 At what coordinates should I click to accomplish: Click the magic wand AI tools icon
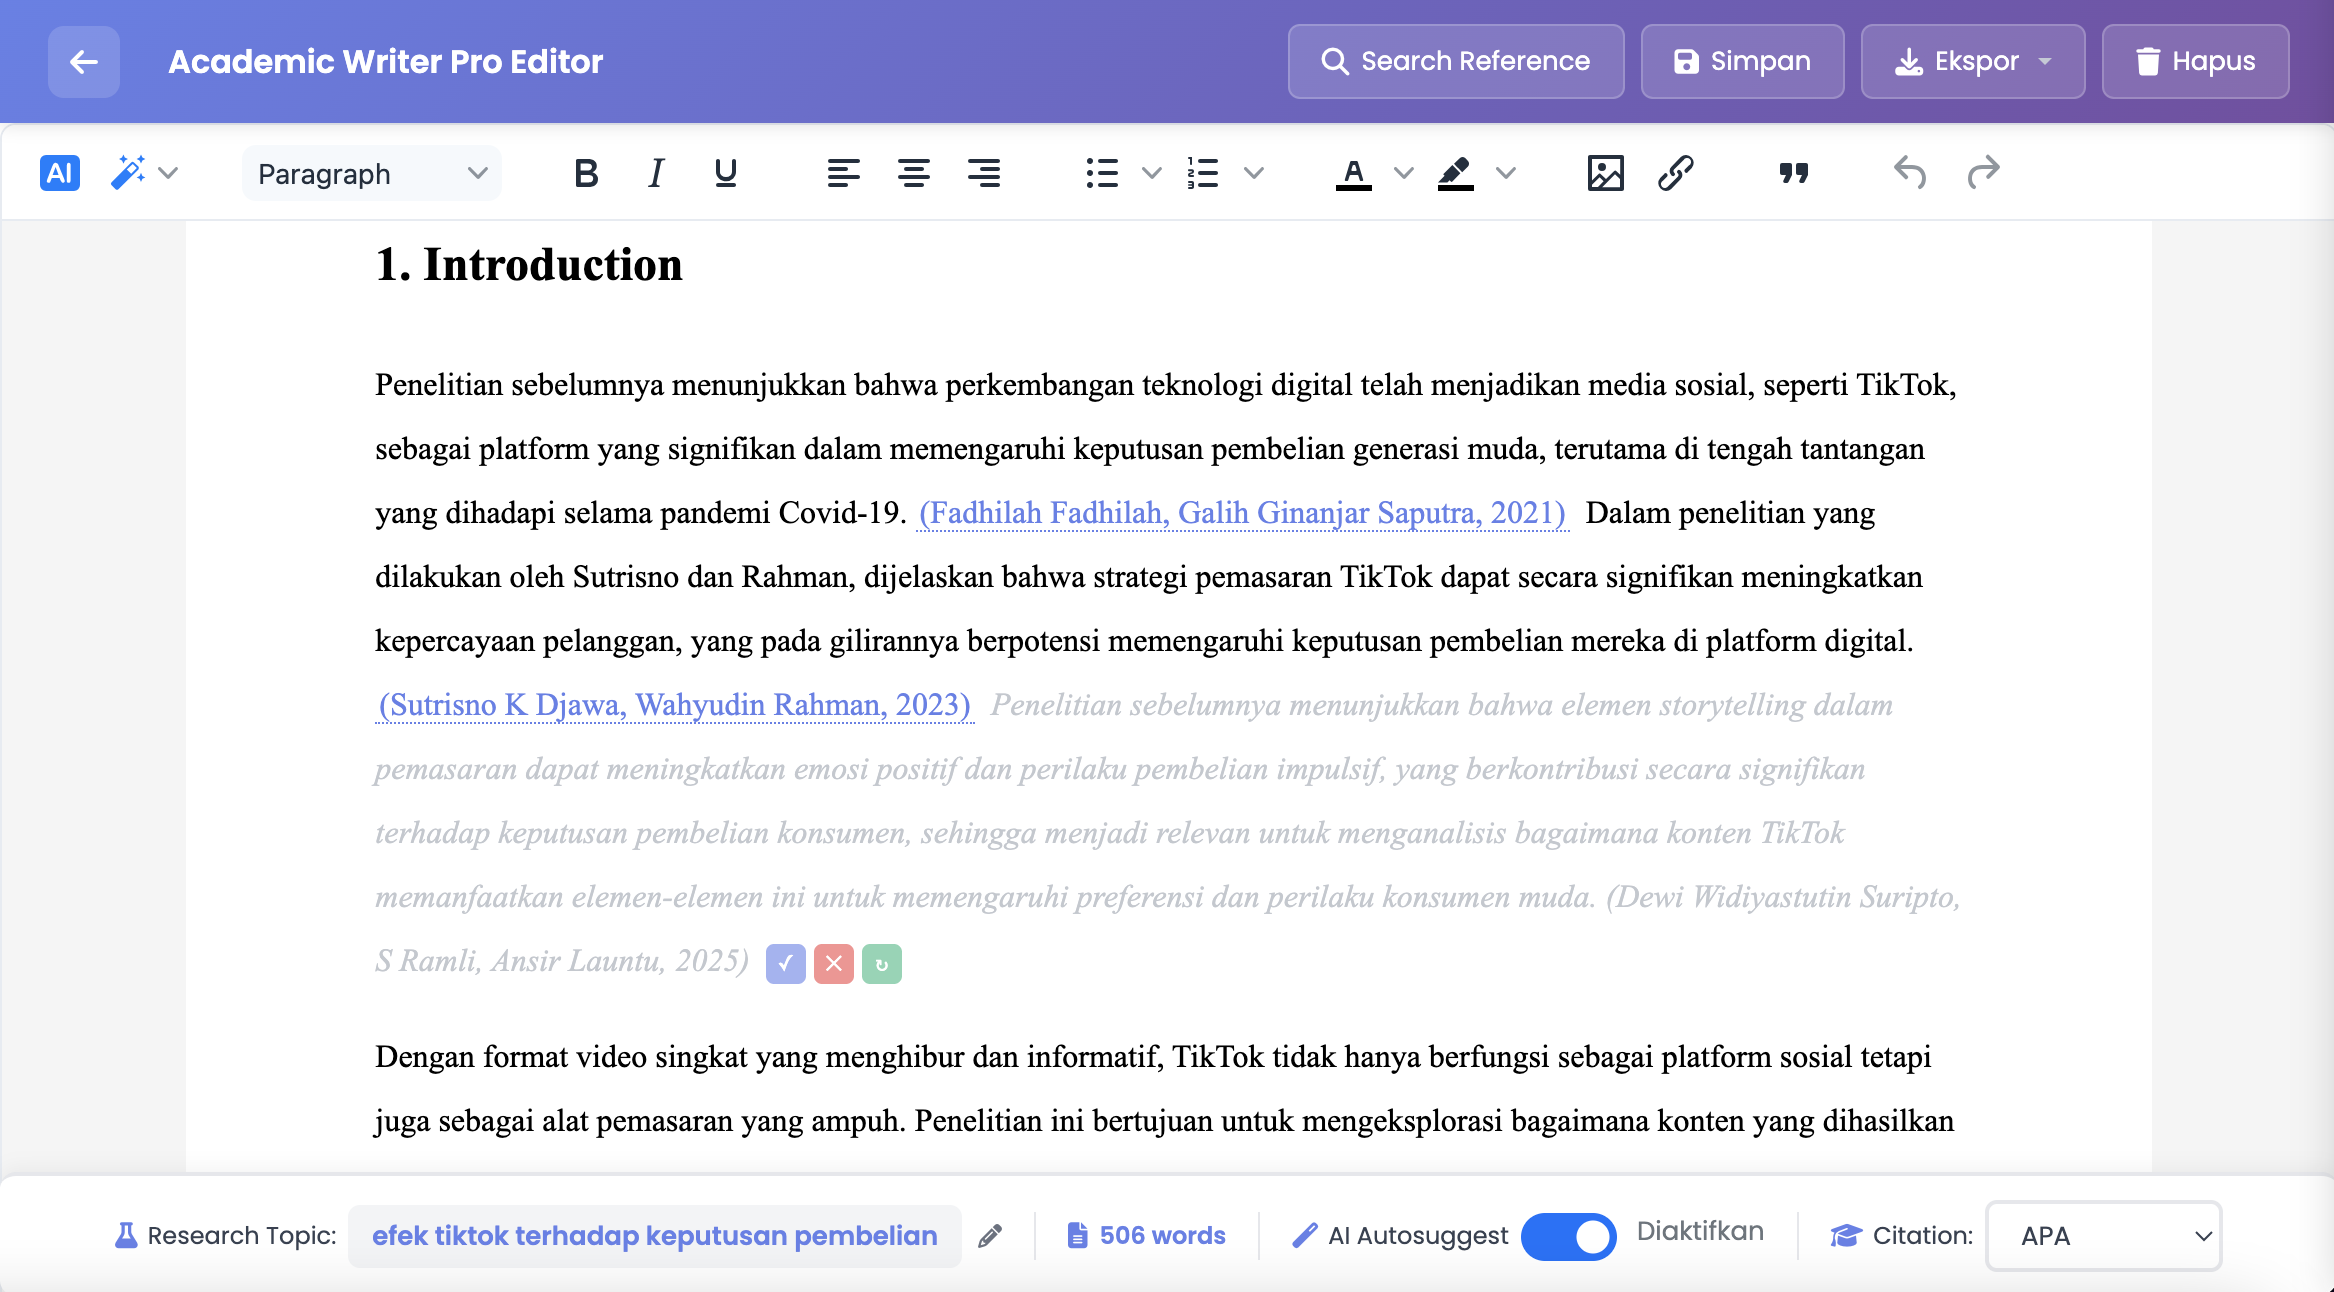coord(128,173)
